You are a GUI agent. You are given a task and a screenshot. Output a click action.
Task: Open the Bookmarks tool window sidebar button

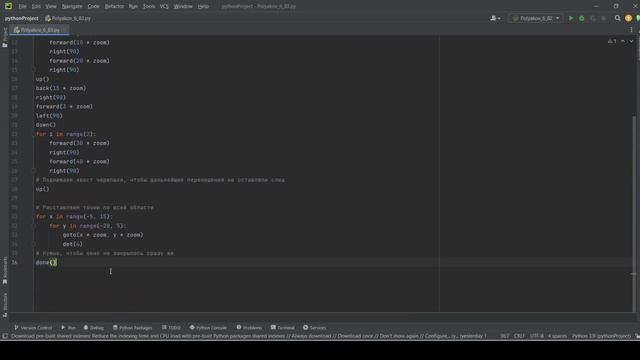(x=5, y=270)
